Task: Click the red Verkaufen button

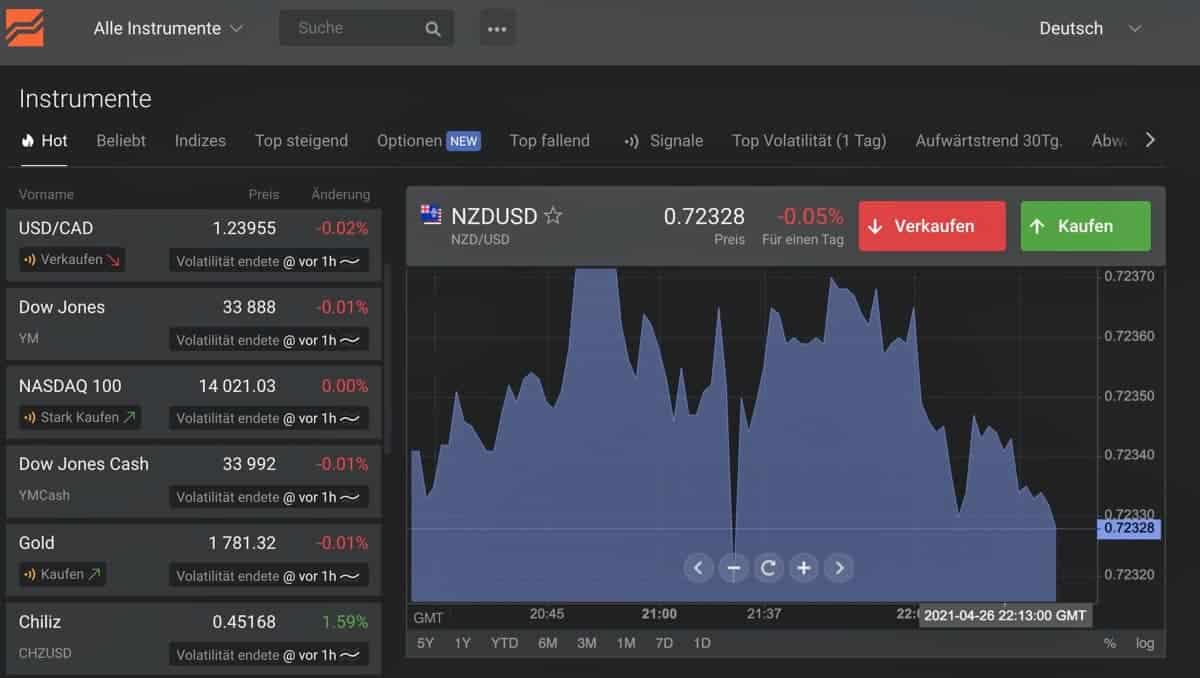Action: click(932, 226)
